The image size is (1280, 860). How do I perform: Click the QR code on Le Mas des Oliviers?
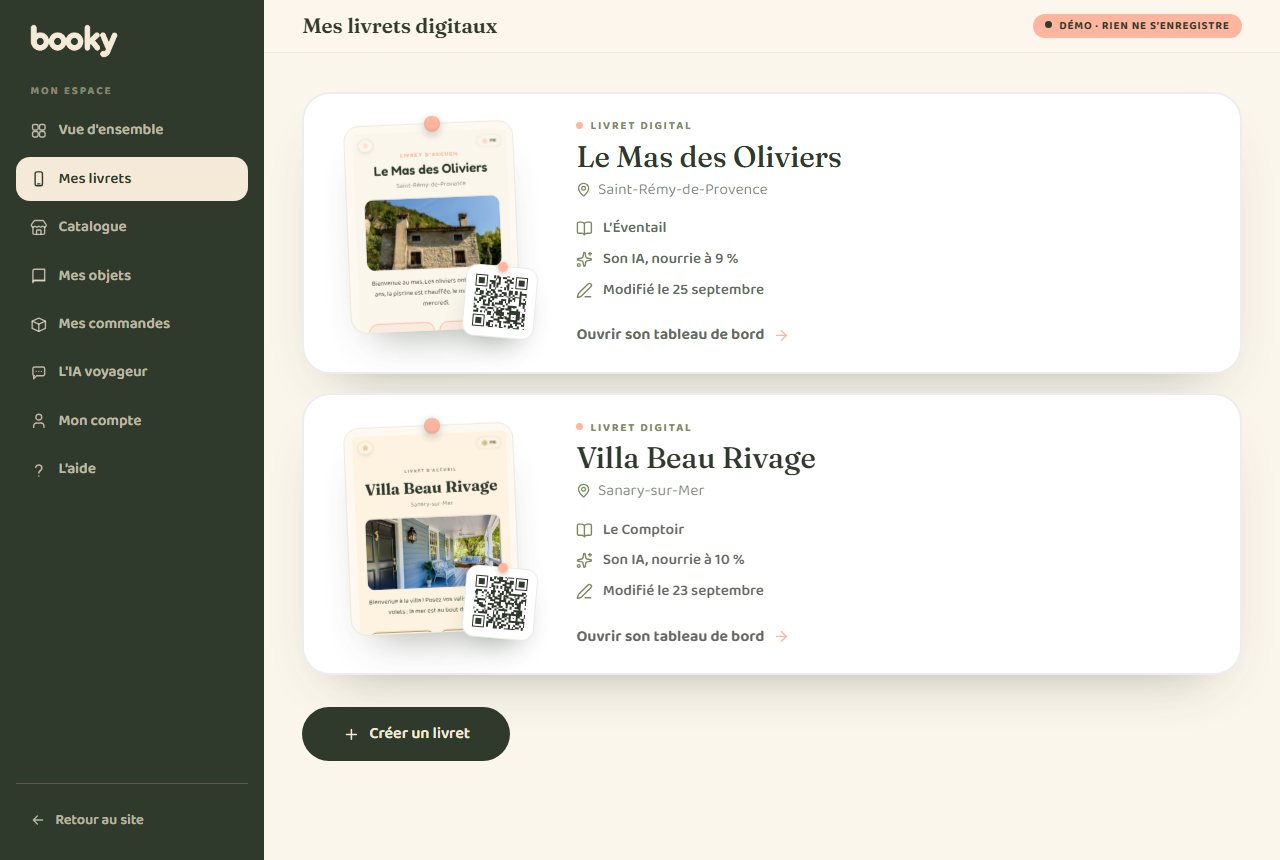tap(500, 302)
